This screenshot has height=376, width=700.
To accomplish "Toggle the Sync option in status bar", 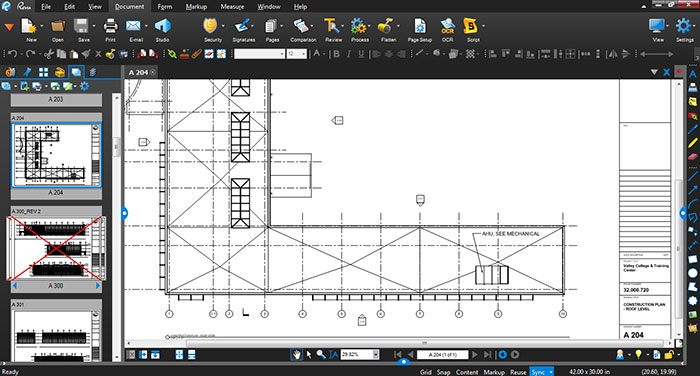I will click(538, 372).
